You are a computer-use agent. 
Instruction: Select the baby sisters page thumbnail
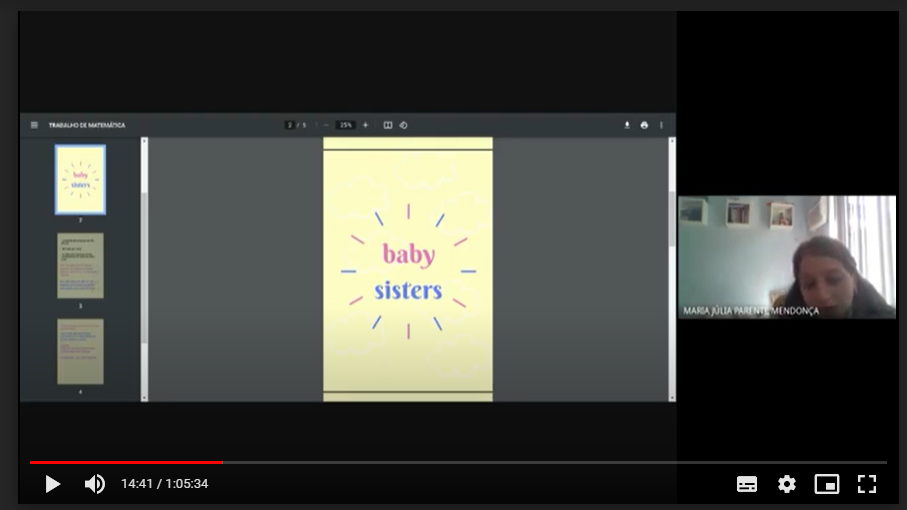pos(80,179)
